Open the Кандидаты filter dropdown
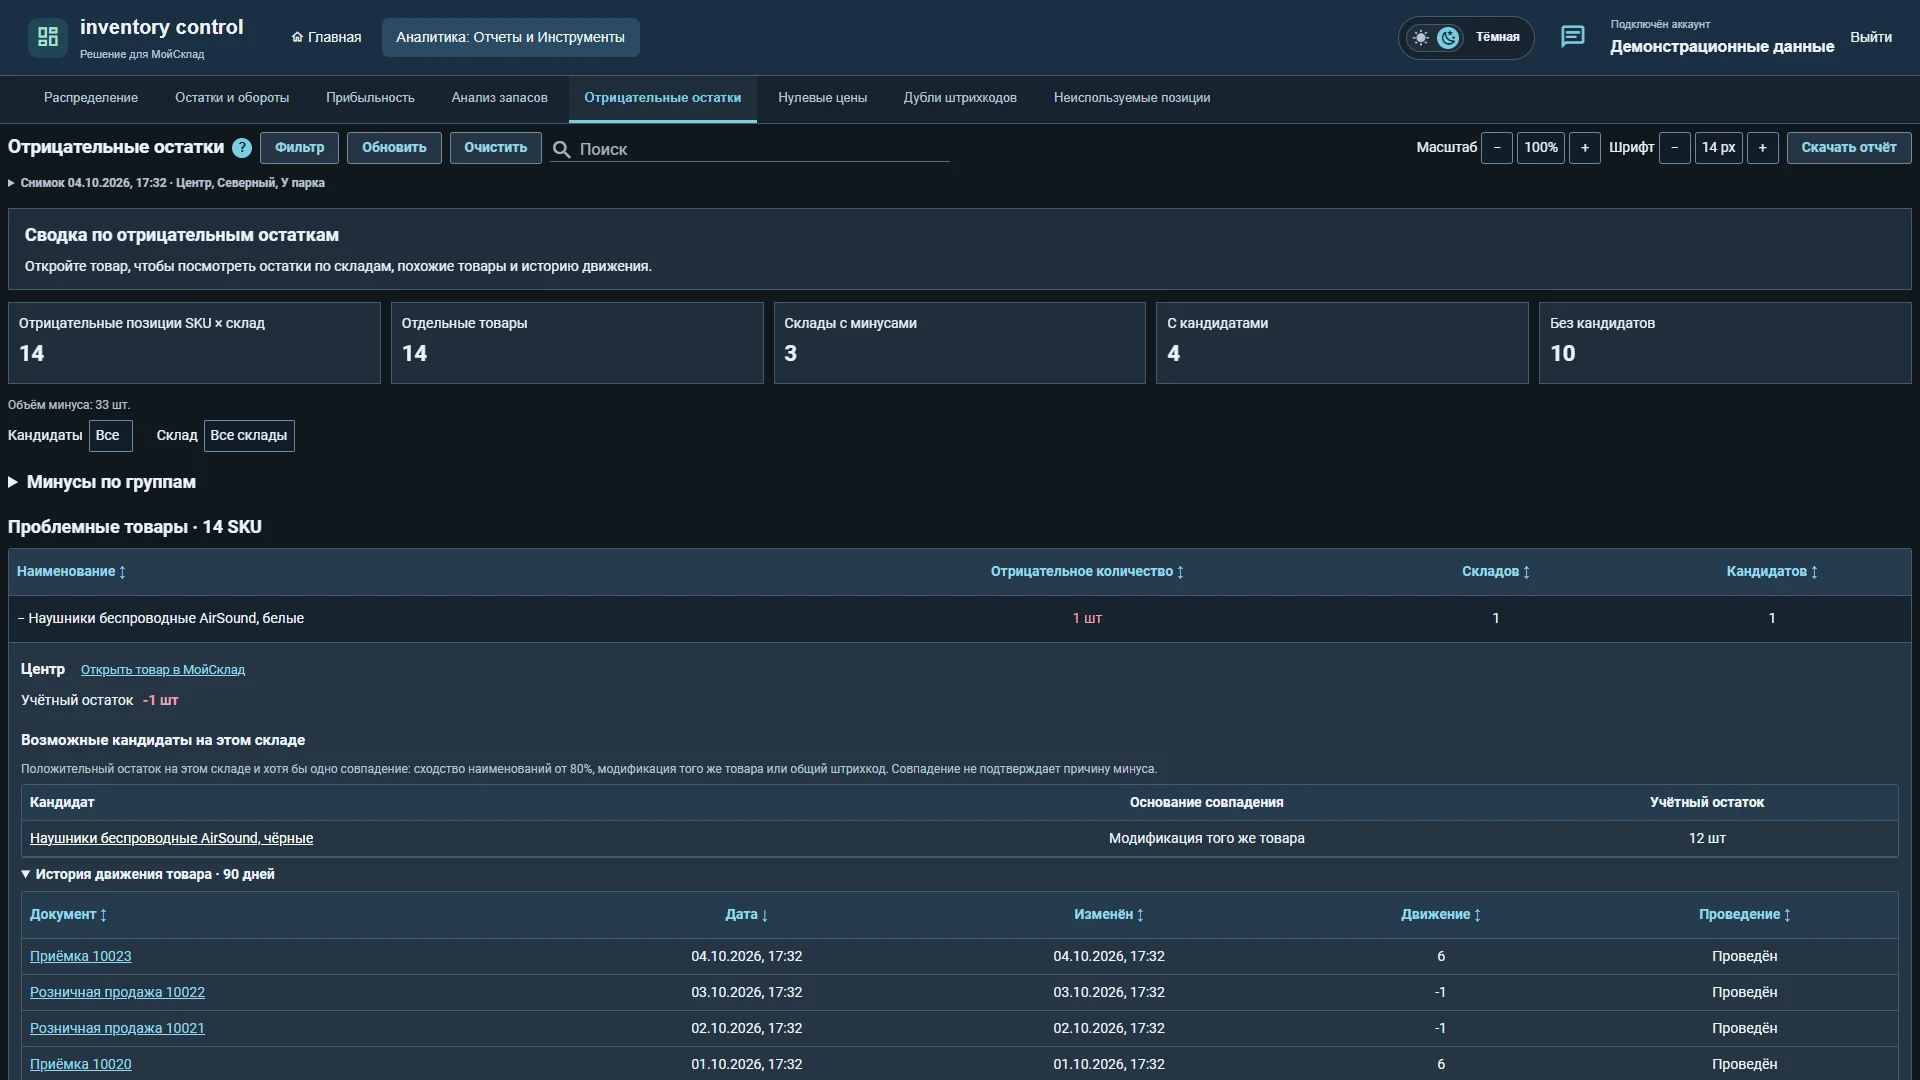This screenshot has height=1080, width=1920. (110, 436)
